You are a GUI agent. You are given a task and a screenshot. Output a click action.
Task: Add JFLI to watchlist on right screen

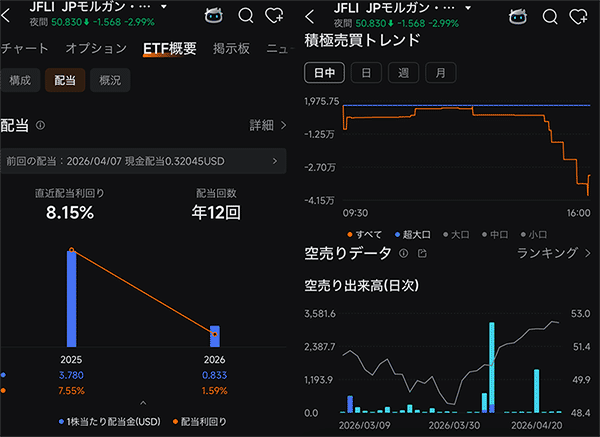coord(579,16)
